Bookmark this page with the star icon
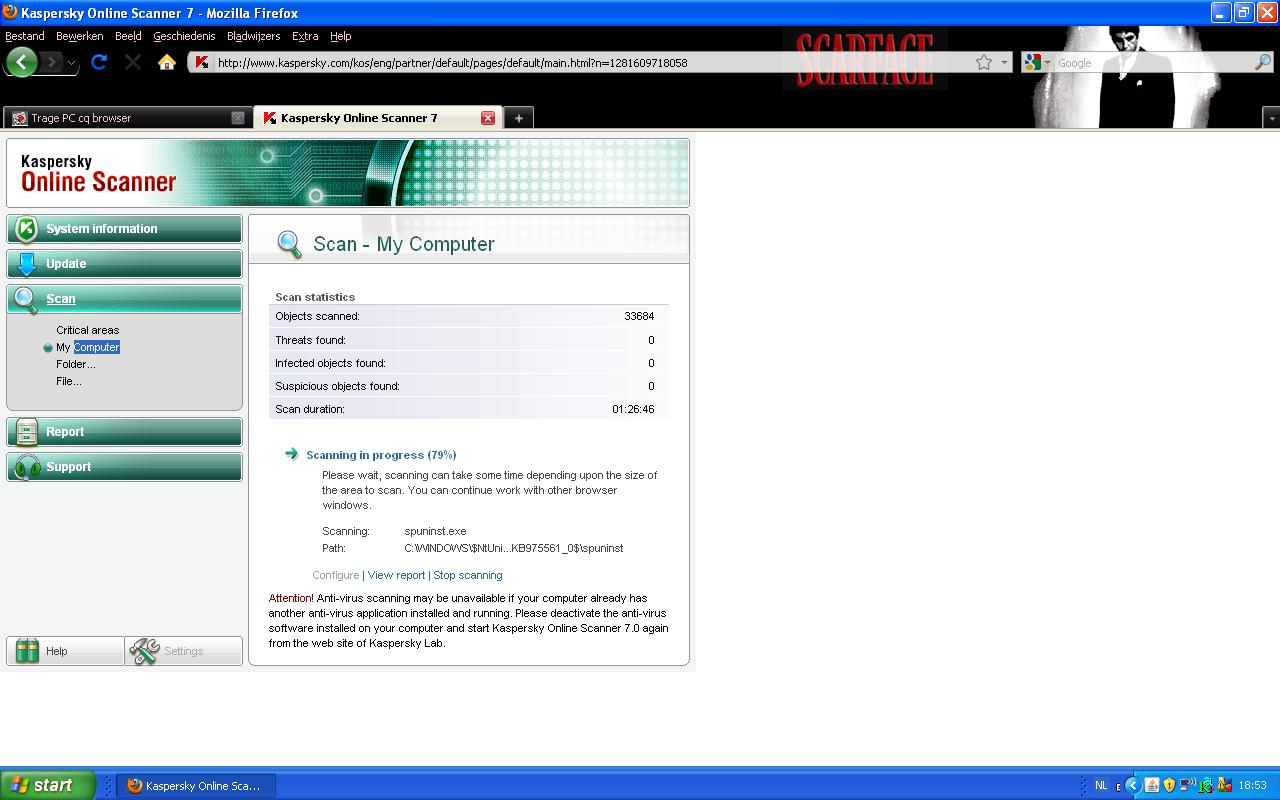The width and height of the screenshot is (1280, 800). tap(984, 62)
